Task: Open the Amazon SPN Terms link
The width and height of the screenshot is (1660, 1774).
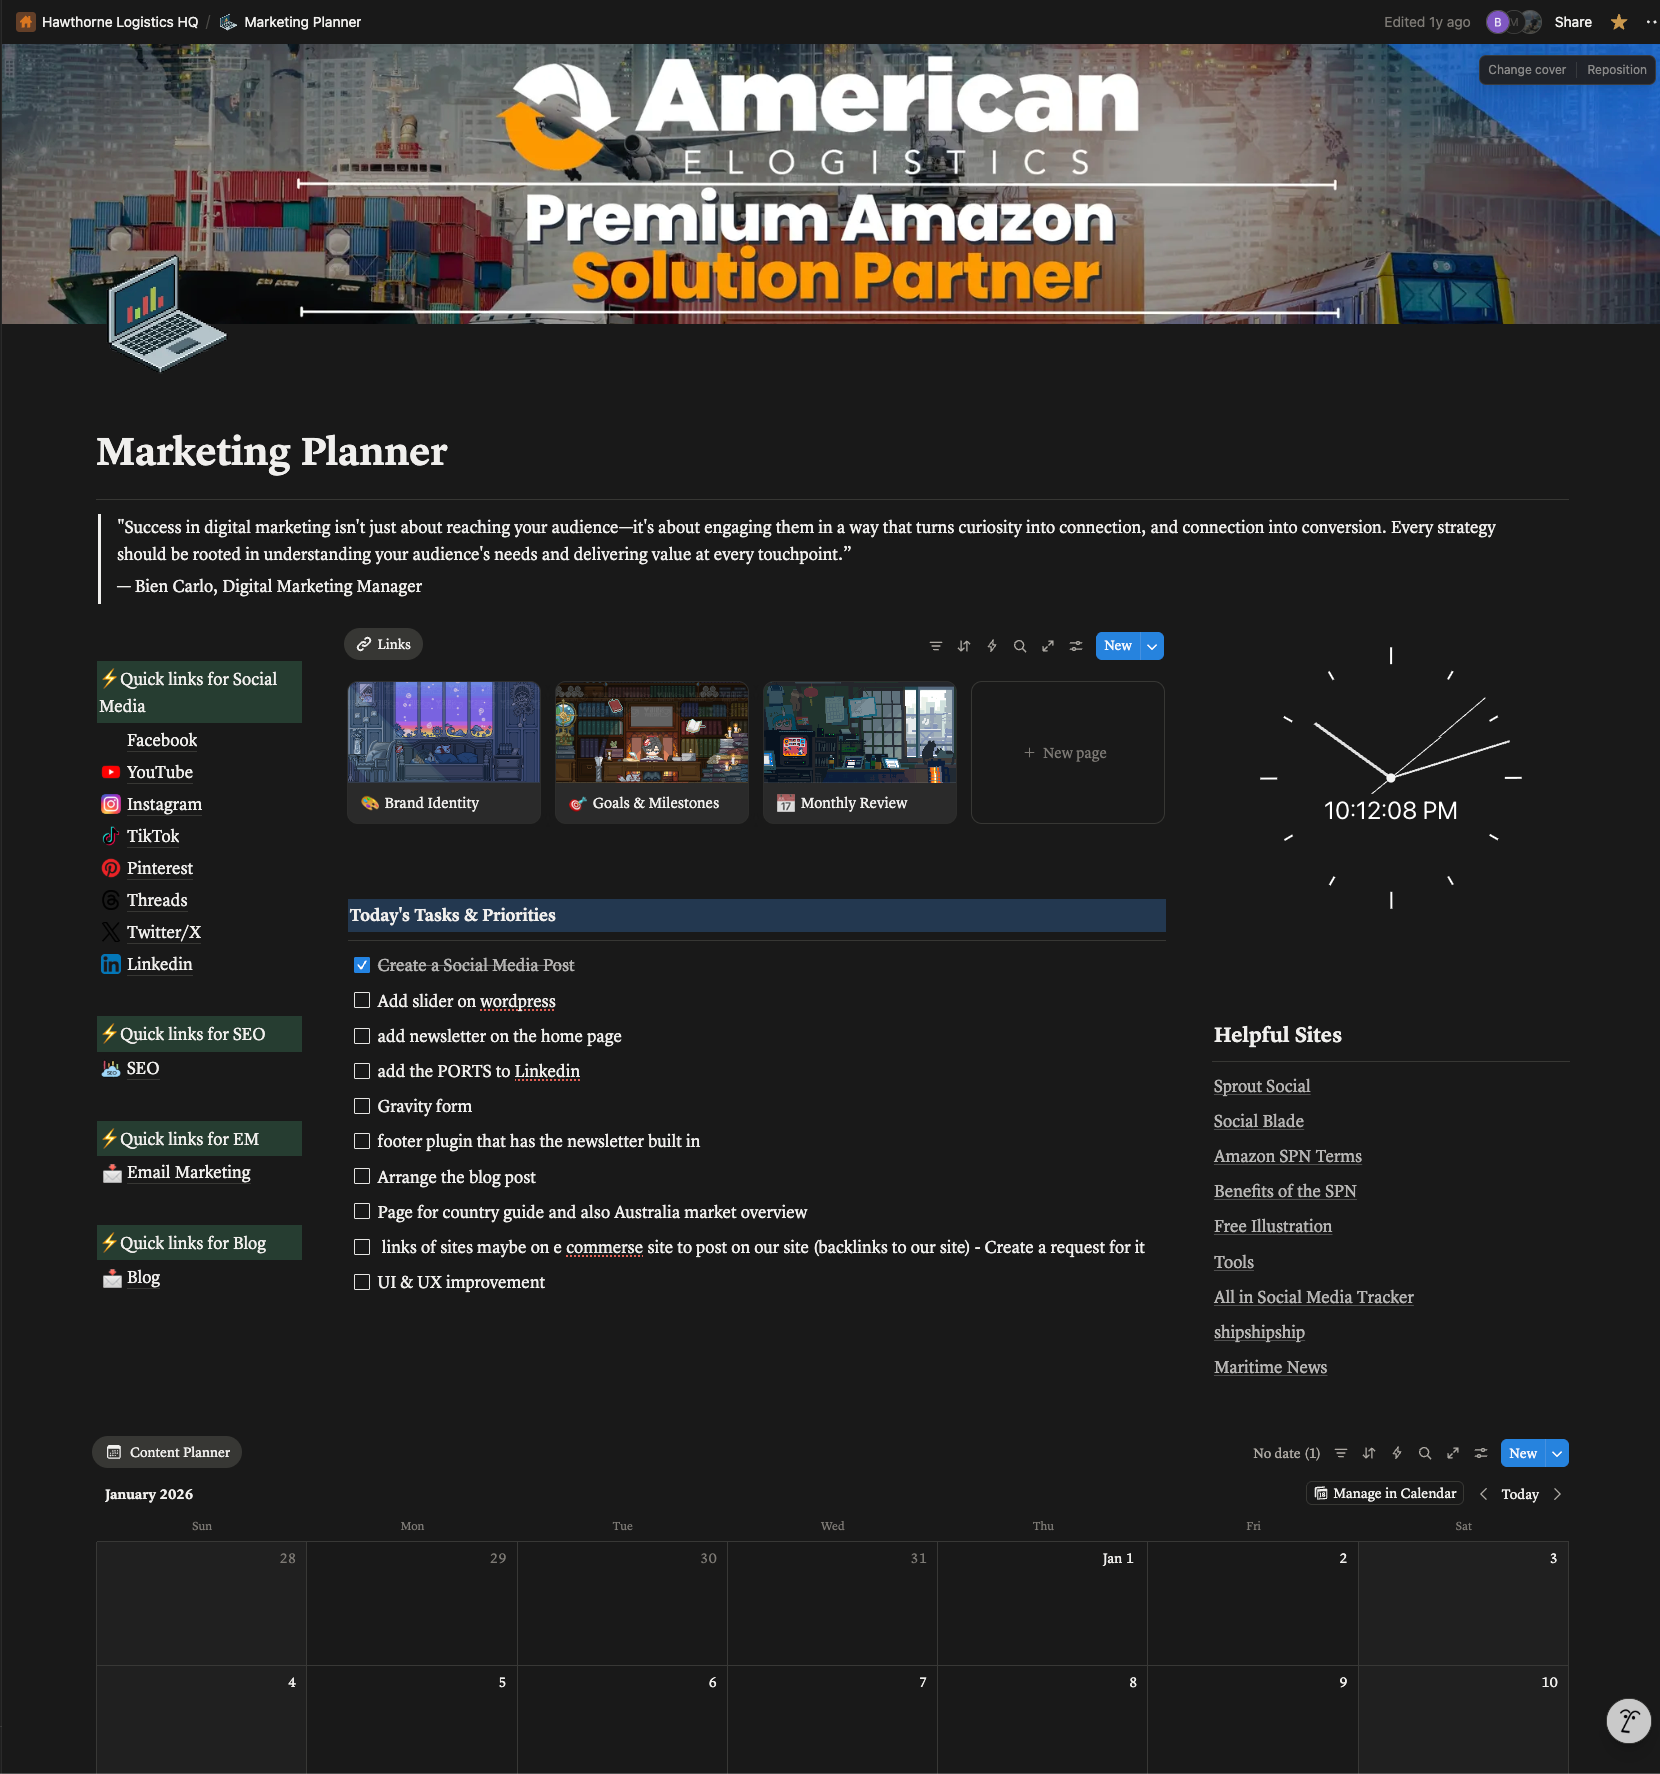Action: click(x=1287, y=1156)
